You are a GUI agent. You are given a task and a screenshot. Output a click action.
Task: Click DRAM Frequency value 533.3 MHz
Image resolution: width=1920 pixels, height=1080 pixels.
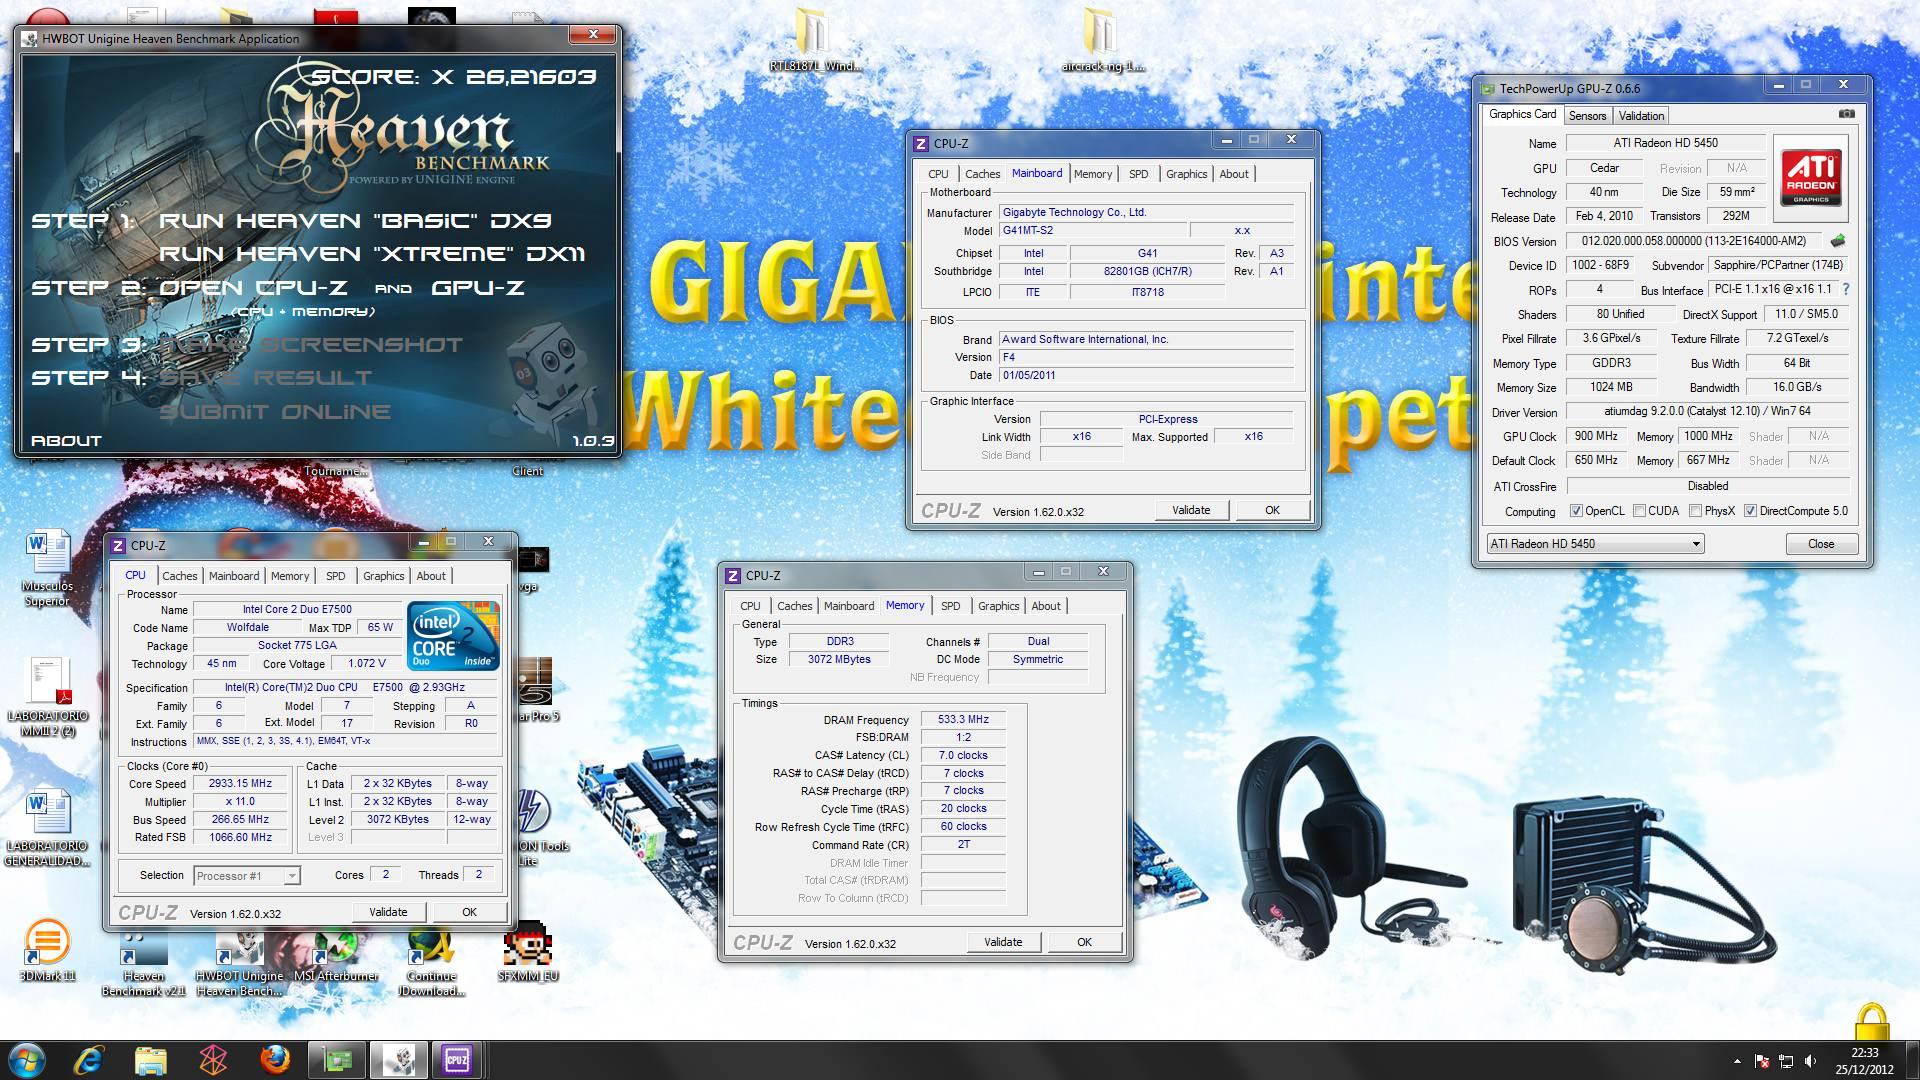[x=963, y=719]
